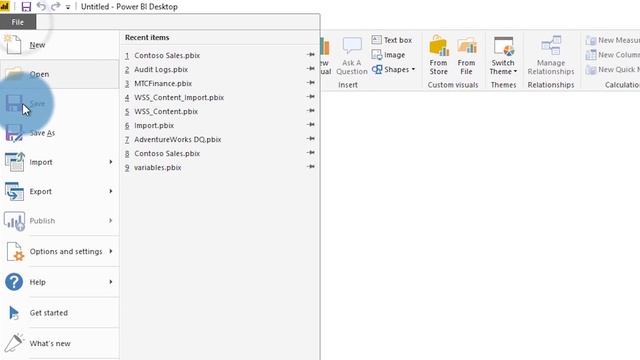Open recent file WSS_Content.pbix
Viewport: 640px width, 360px height.
pos(166,111)
